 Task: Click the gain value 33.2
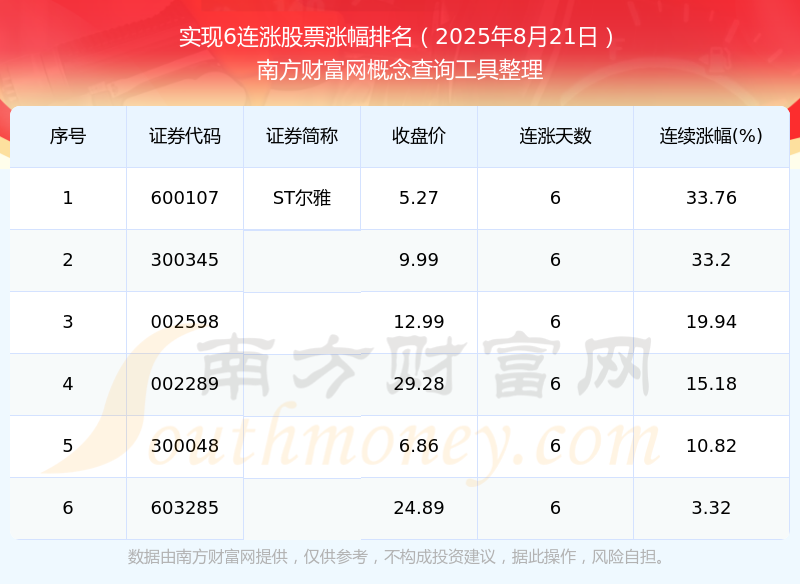click(x=711, y=260)
